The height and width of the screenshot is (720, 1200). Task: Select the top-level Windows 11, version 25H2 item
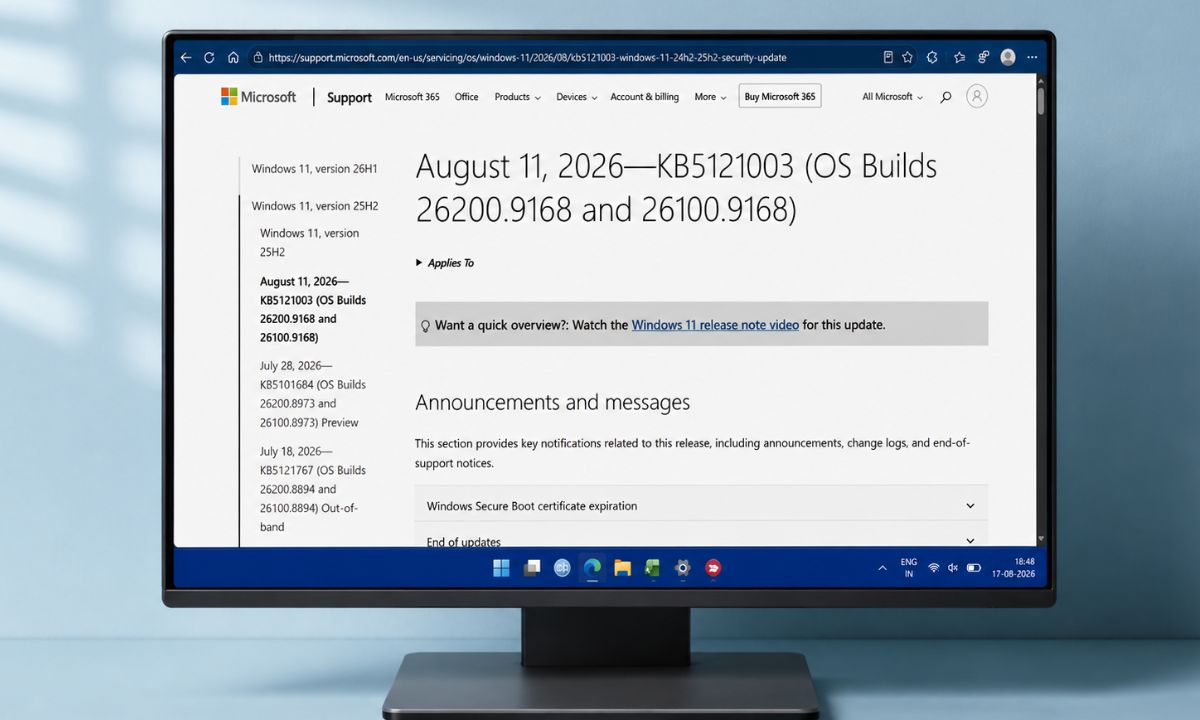pos(315,206)
